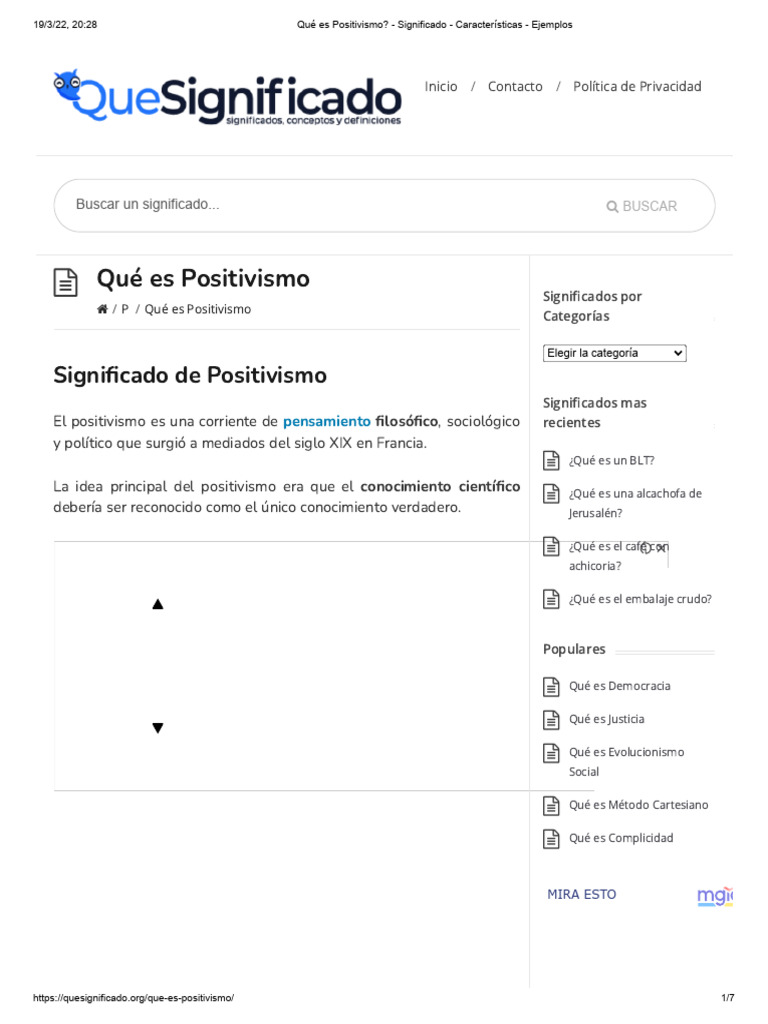768x1024 pixels.
Task: Open the Elegir la categoría dropdown
Action: (x=615, y=353)
